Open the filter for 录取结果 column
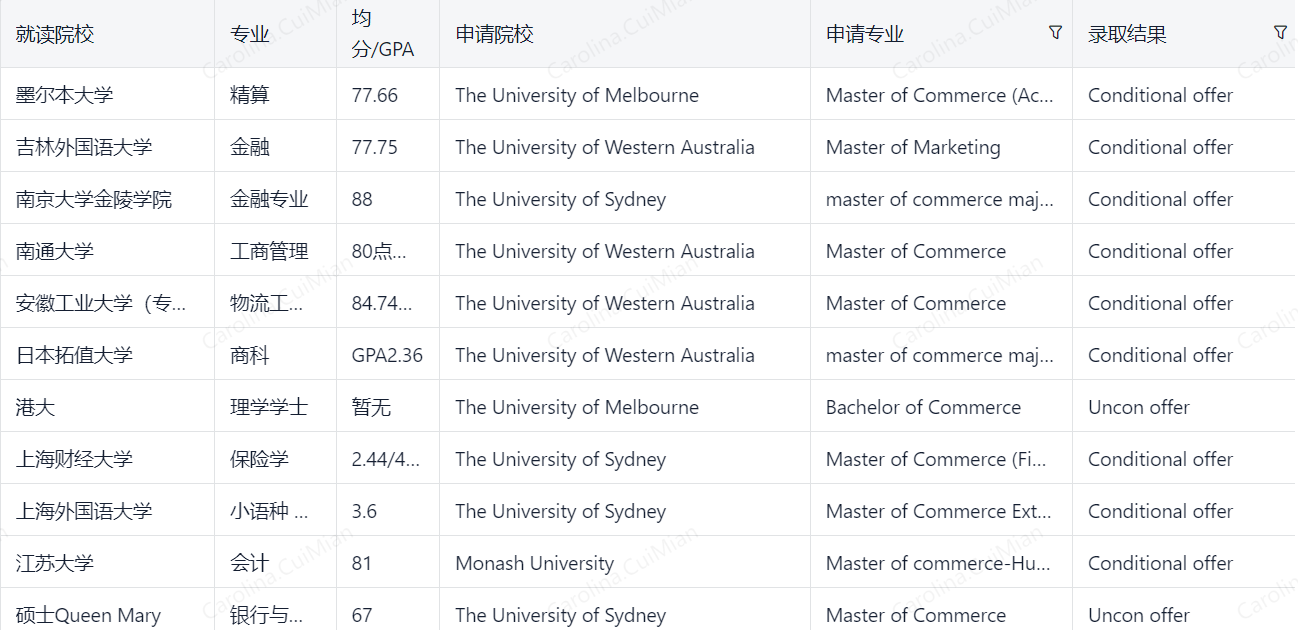This screenshot has height=630, width=1298. 1280,33
